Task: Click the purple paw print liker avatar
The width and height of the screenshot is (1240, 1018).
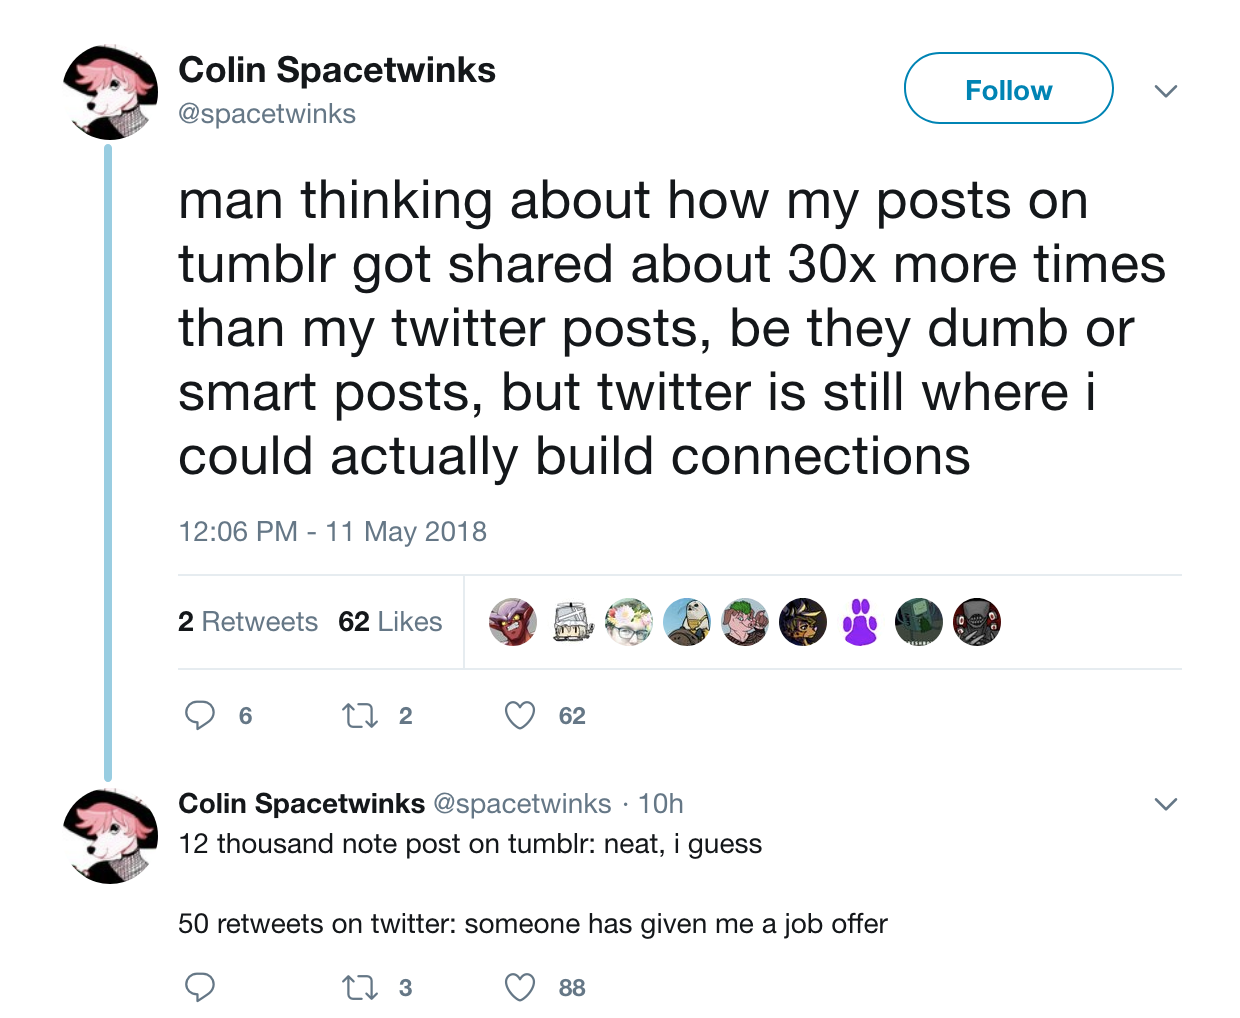Action: [x=860, y=622]
